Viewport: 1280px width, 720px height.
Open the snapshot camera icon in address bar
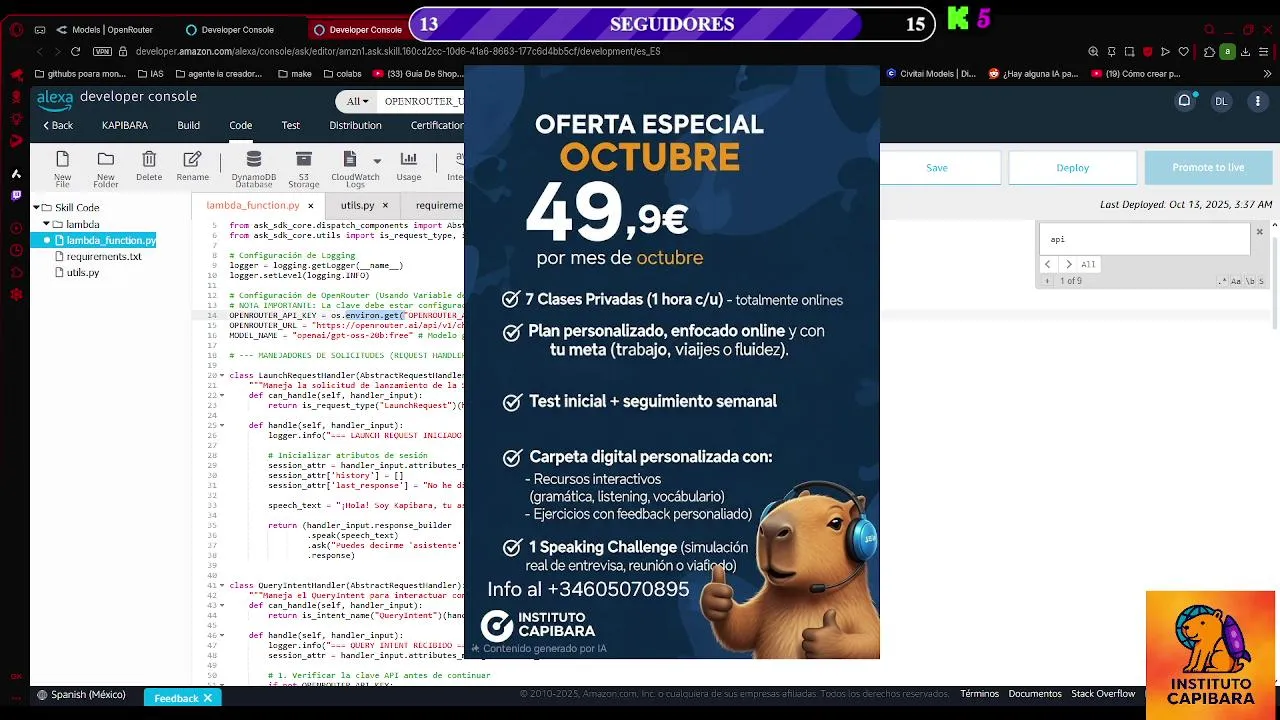[1129, 51]
